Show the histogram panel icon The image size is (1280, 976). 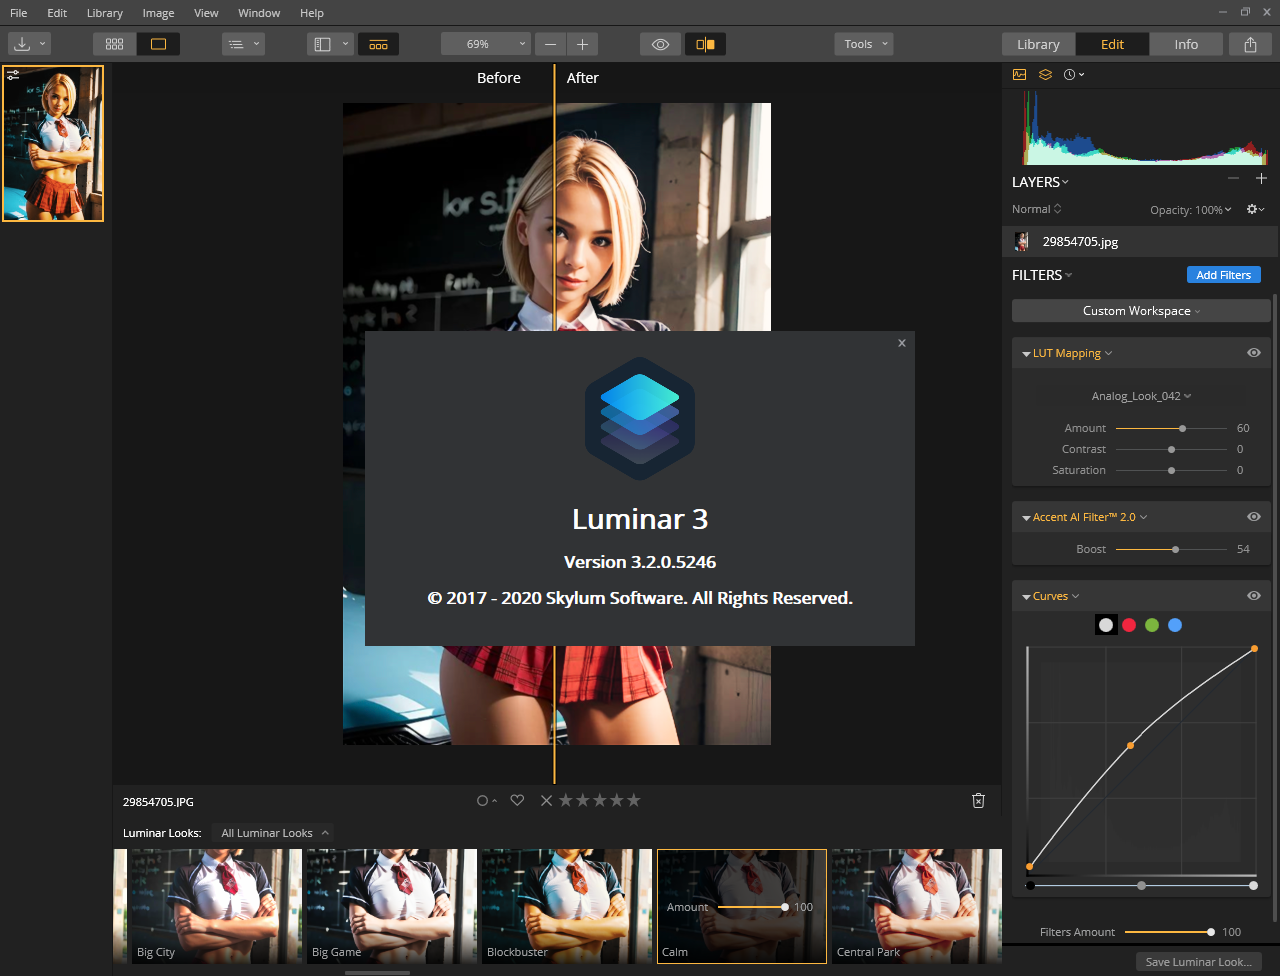1019,74
